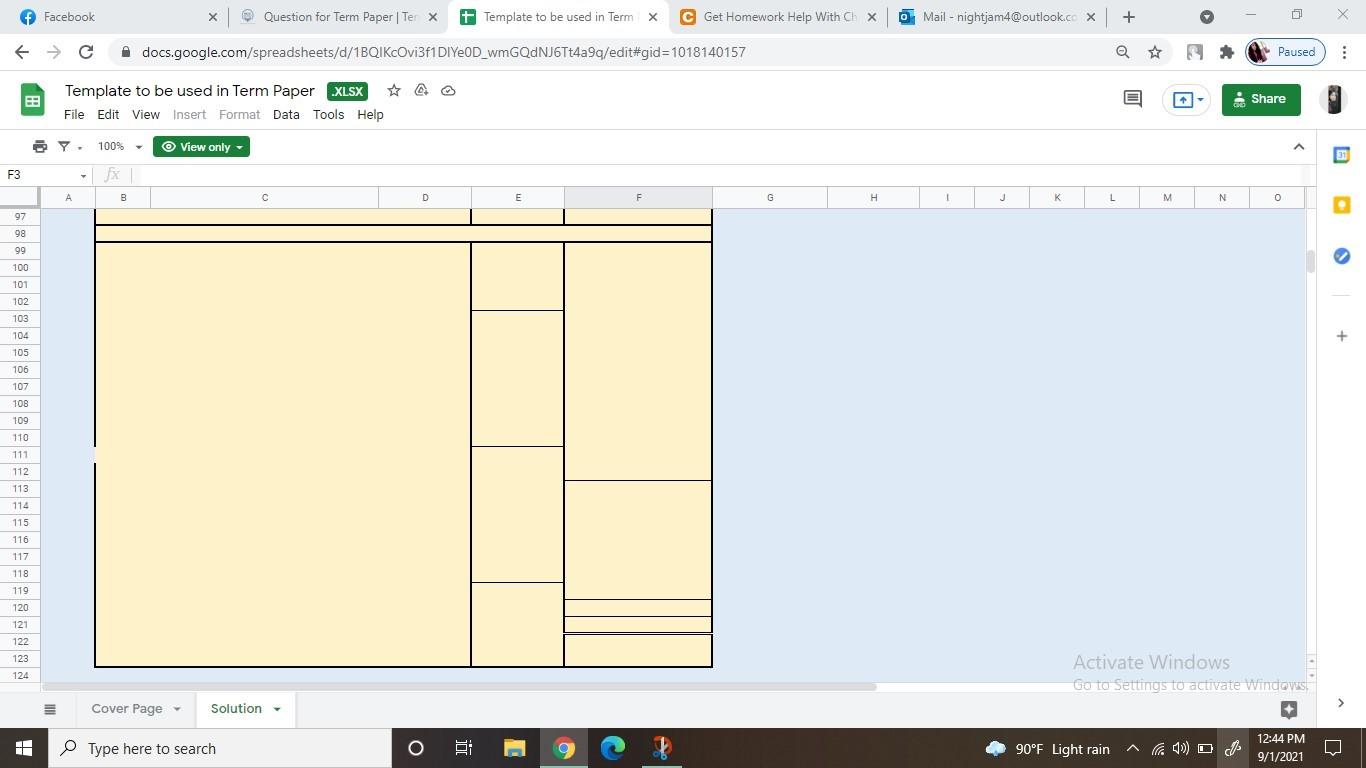Open a new browser tab
The width and height of the screenshot is (1366, 768).
(x=1129, y=17)
